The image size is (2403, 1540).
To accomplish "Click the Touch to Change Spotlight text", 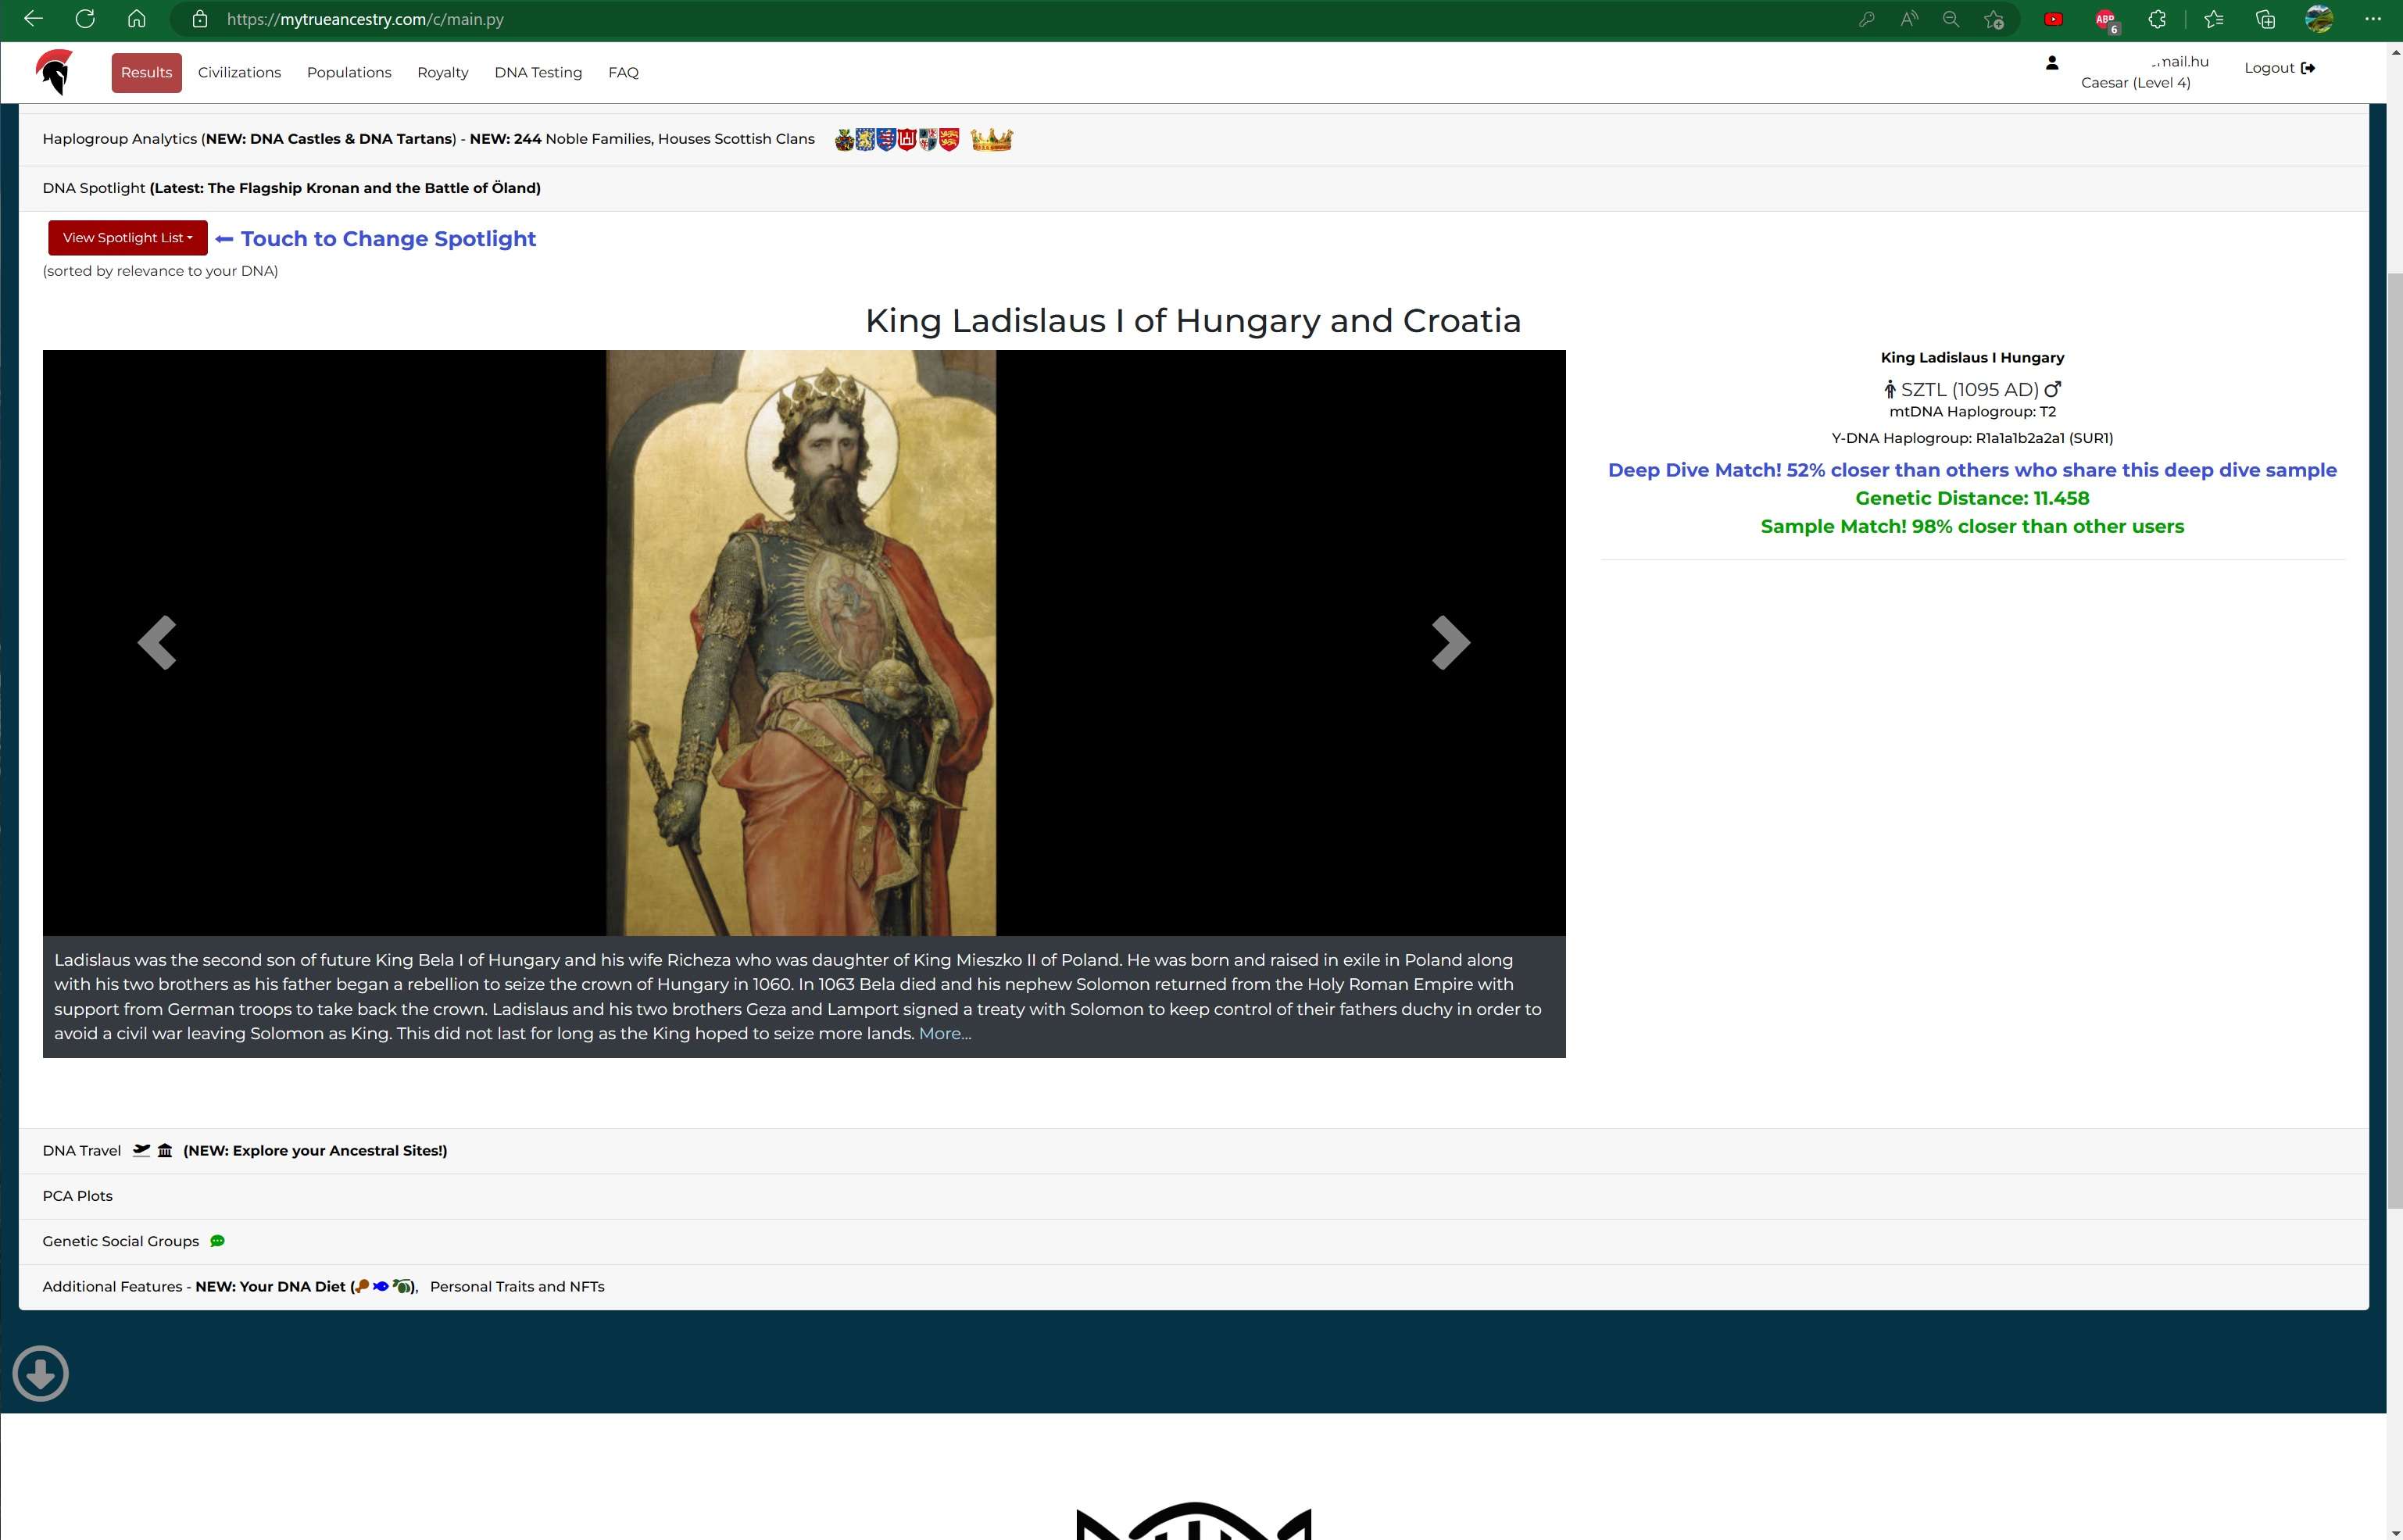I will (x=388, y=239).
